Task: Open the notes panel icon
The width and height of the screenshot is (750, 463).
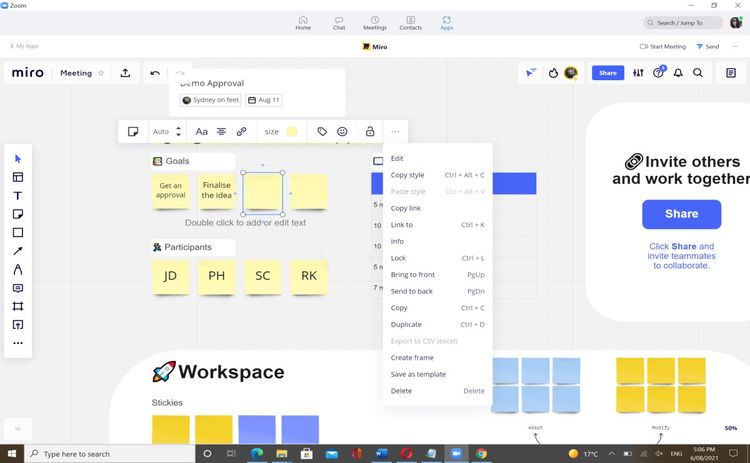Action: (x=731, y=73)
